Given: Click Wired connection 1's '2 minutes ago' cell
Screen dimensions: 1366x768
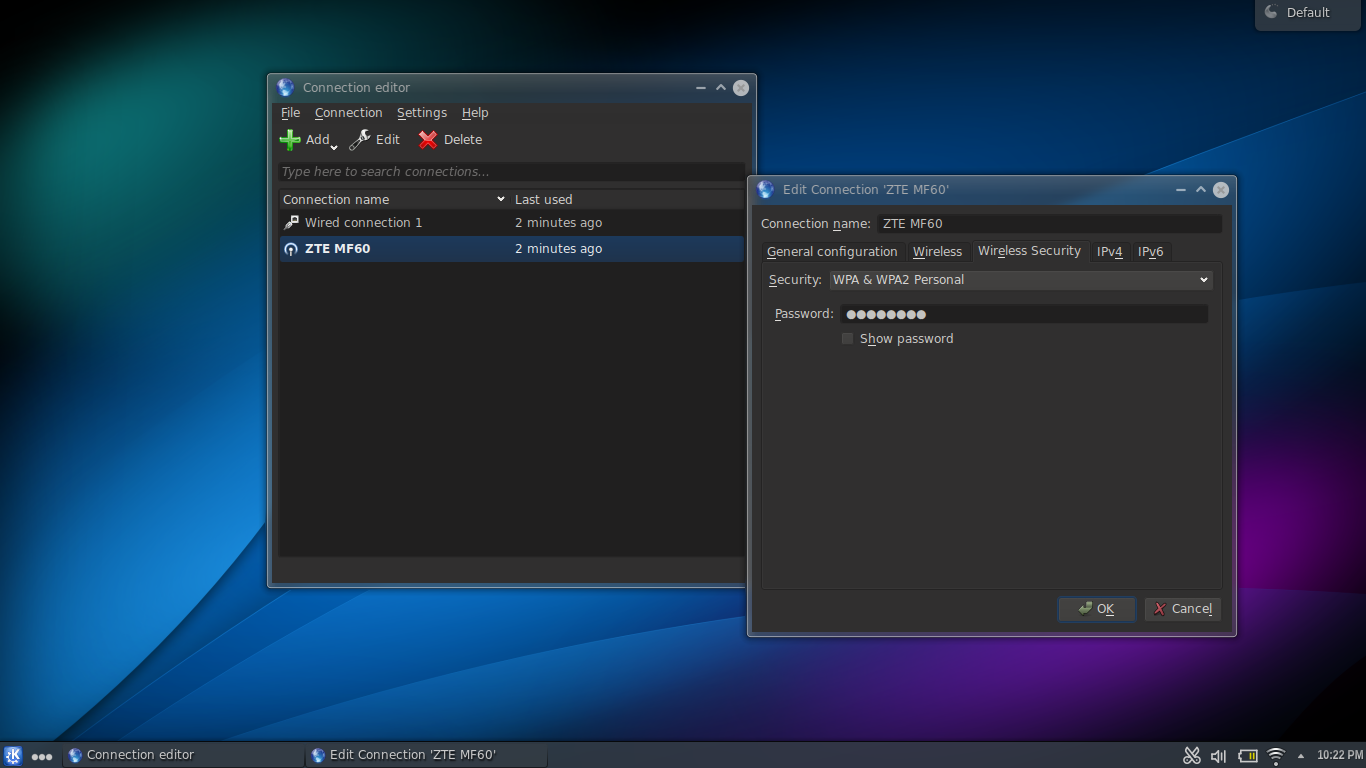Looking at the screenshot, I should [x=558, y=223].
